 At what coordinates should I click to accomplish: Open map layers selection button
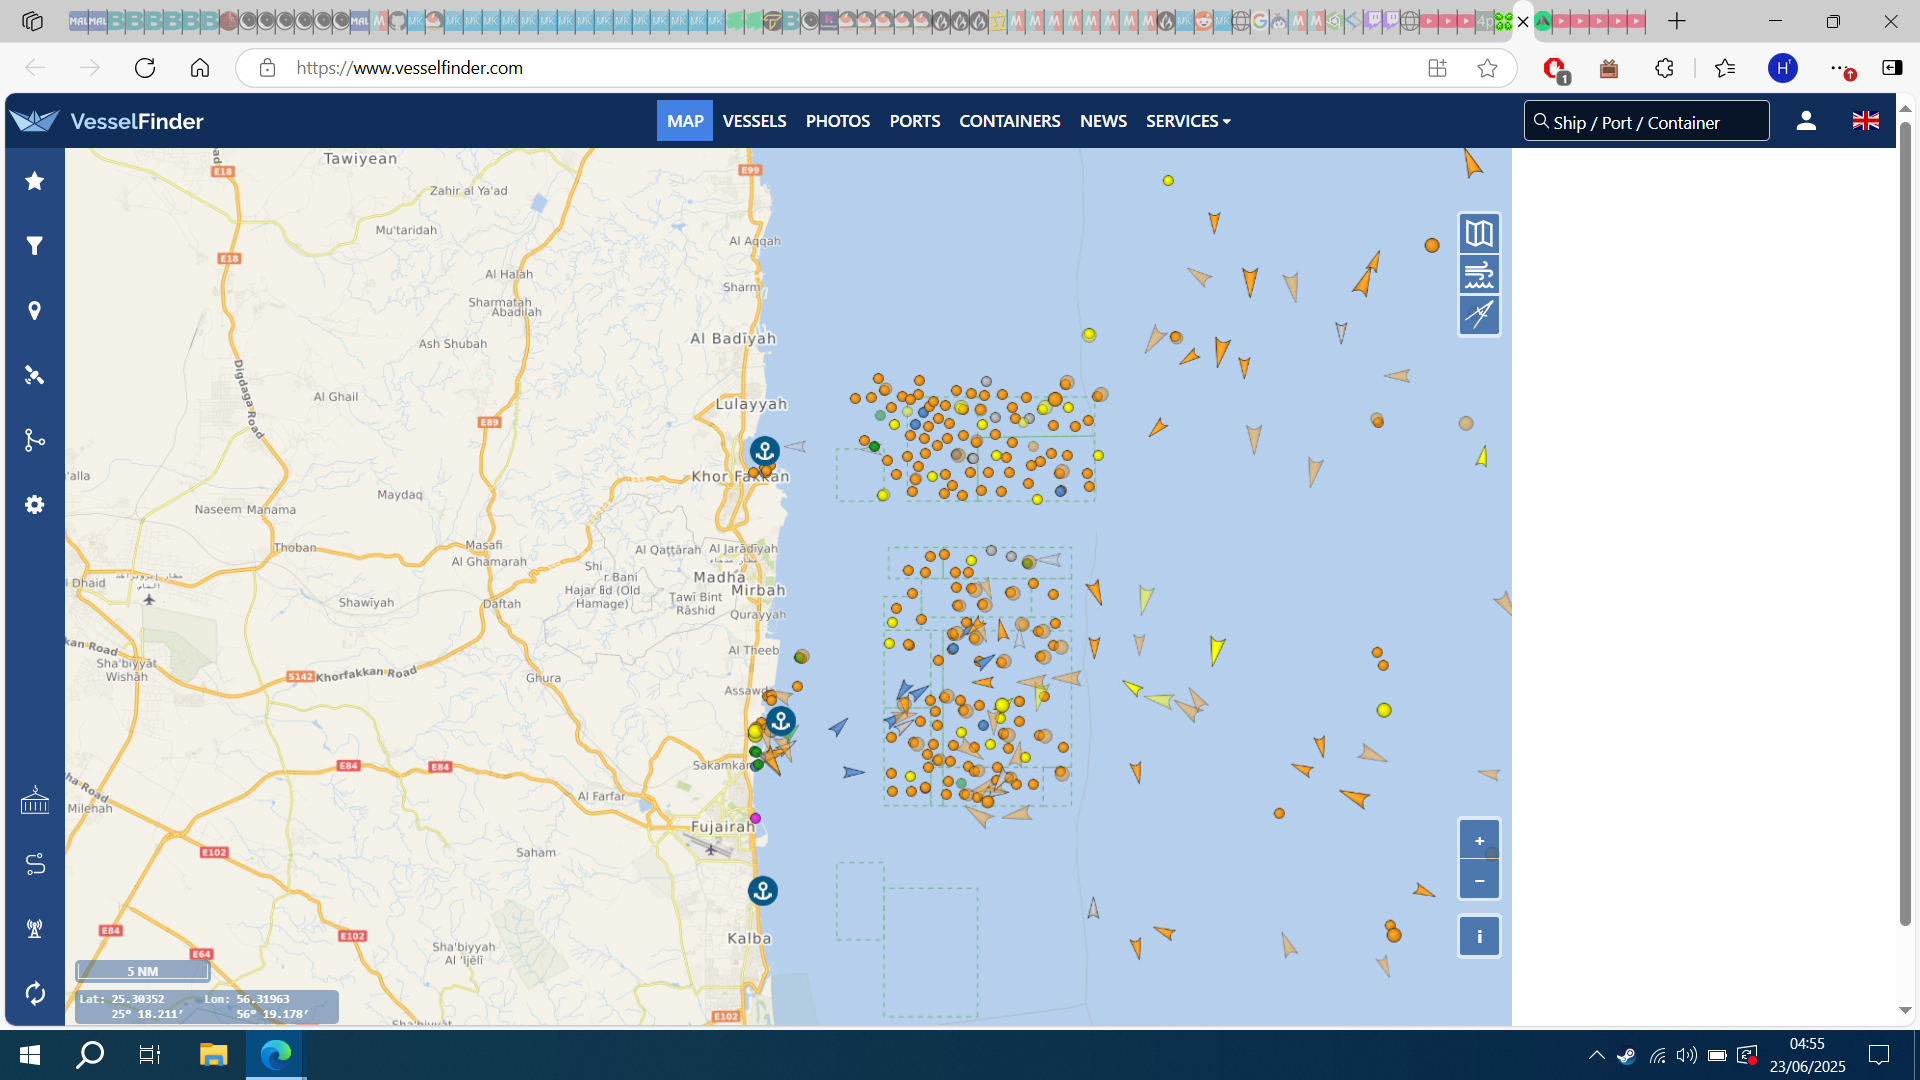(1479, 234)
